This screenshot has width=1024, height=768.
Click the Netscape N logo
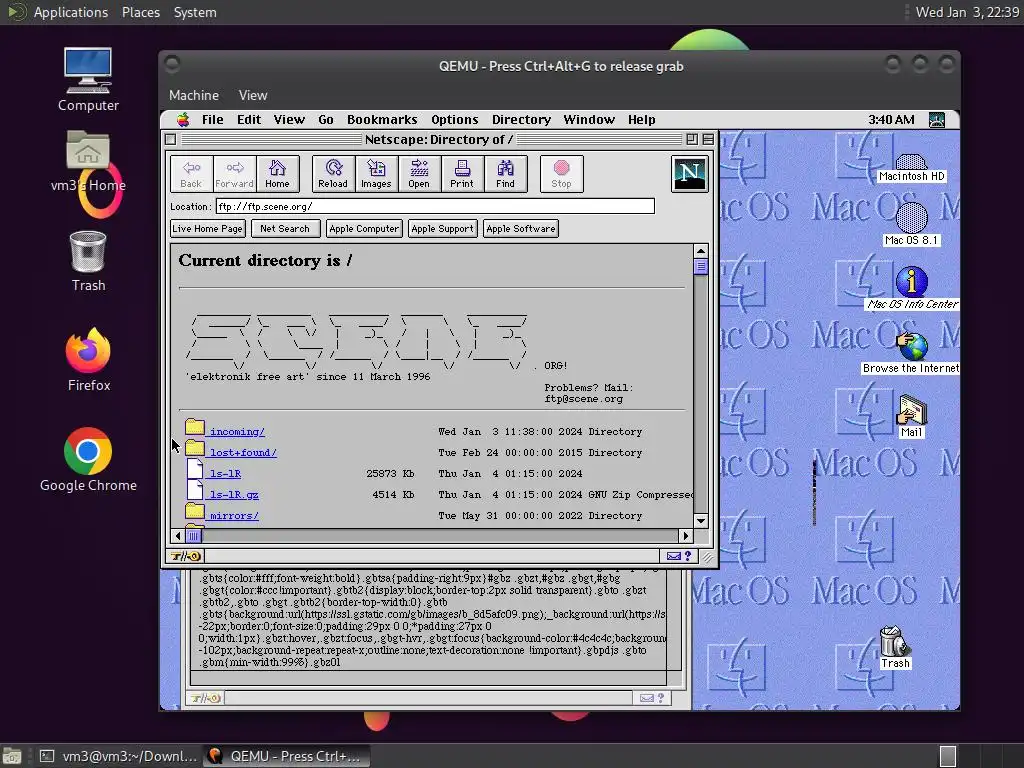click(690, 174)
